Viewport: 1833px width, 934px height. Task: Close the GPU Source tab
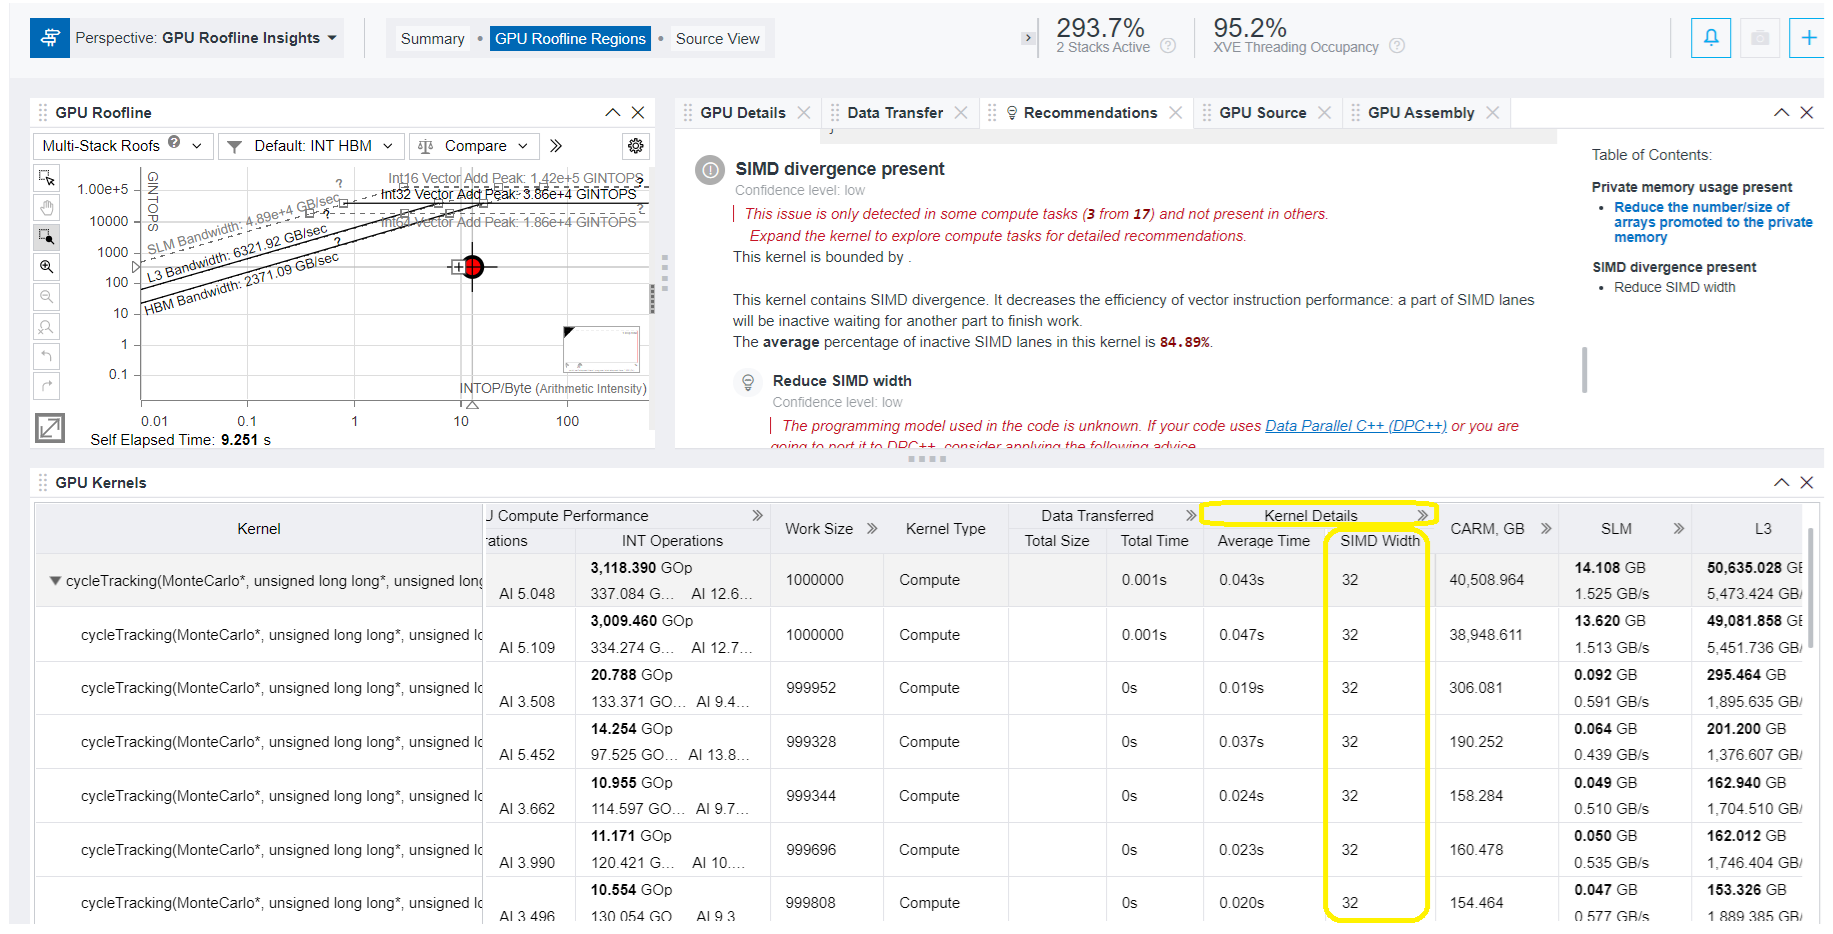click(1325, 113)
